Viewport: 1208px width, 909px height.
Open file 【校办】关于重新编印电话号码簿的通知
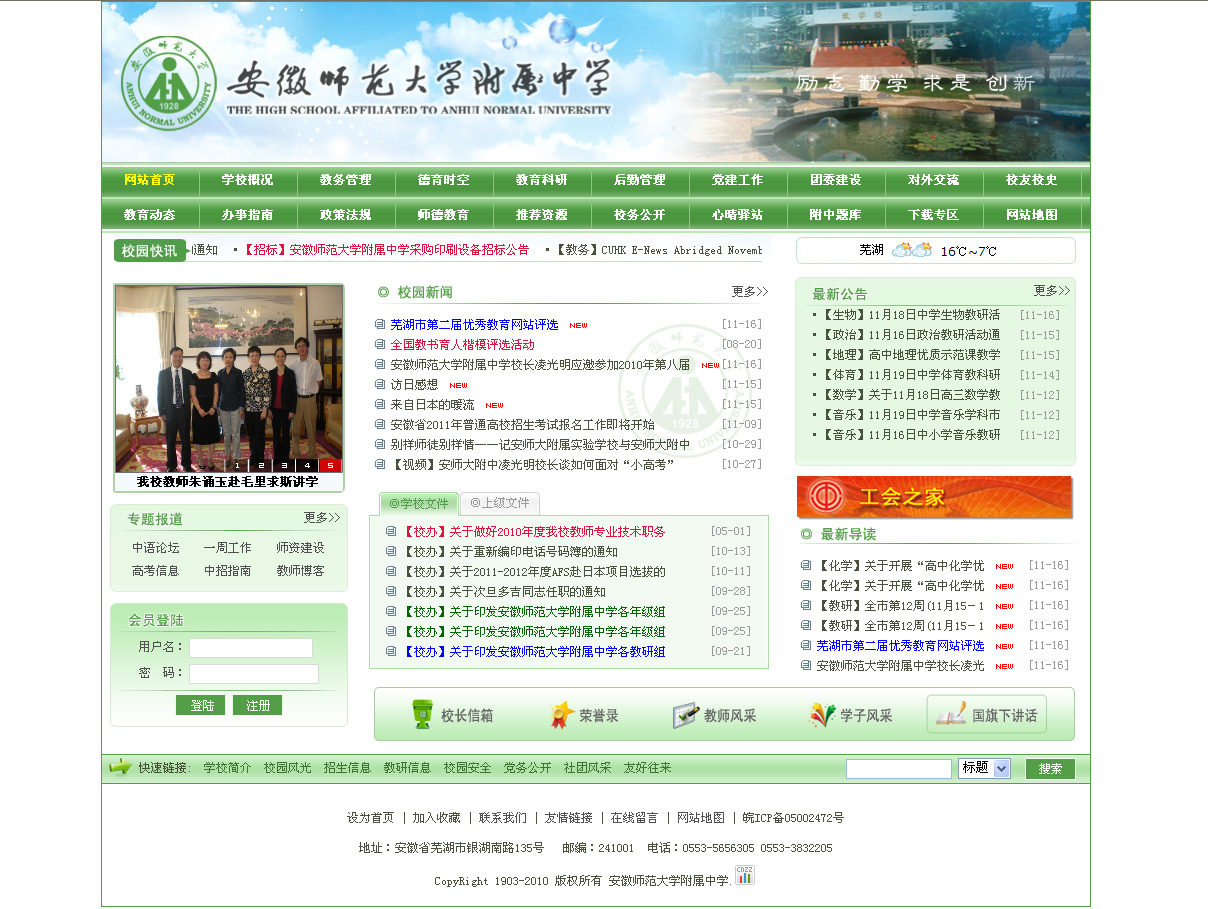pos(510,552)
